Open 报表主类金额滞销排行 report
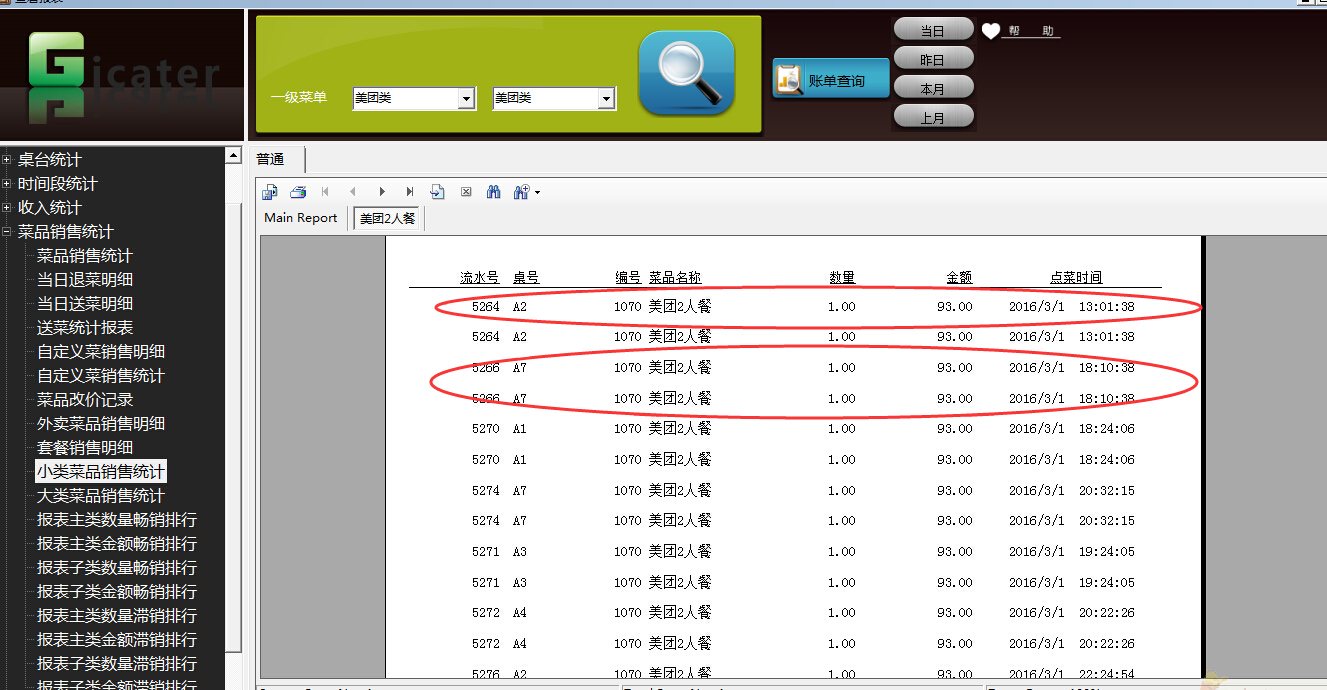This screenshot has width=1327, height=690. click(117, 640)
